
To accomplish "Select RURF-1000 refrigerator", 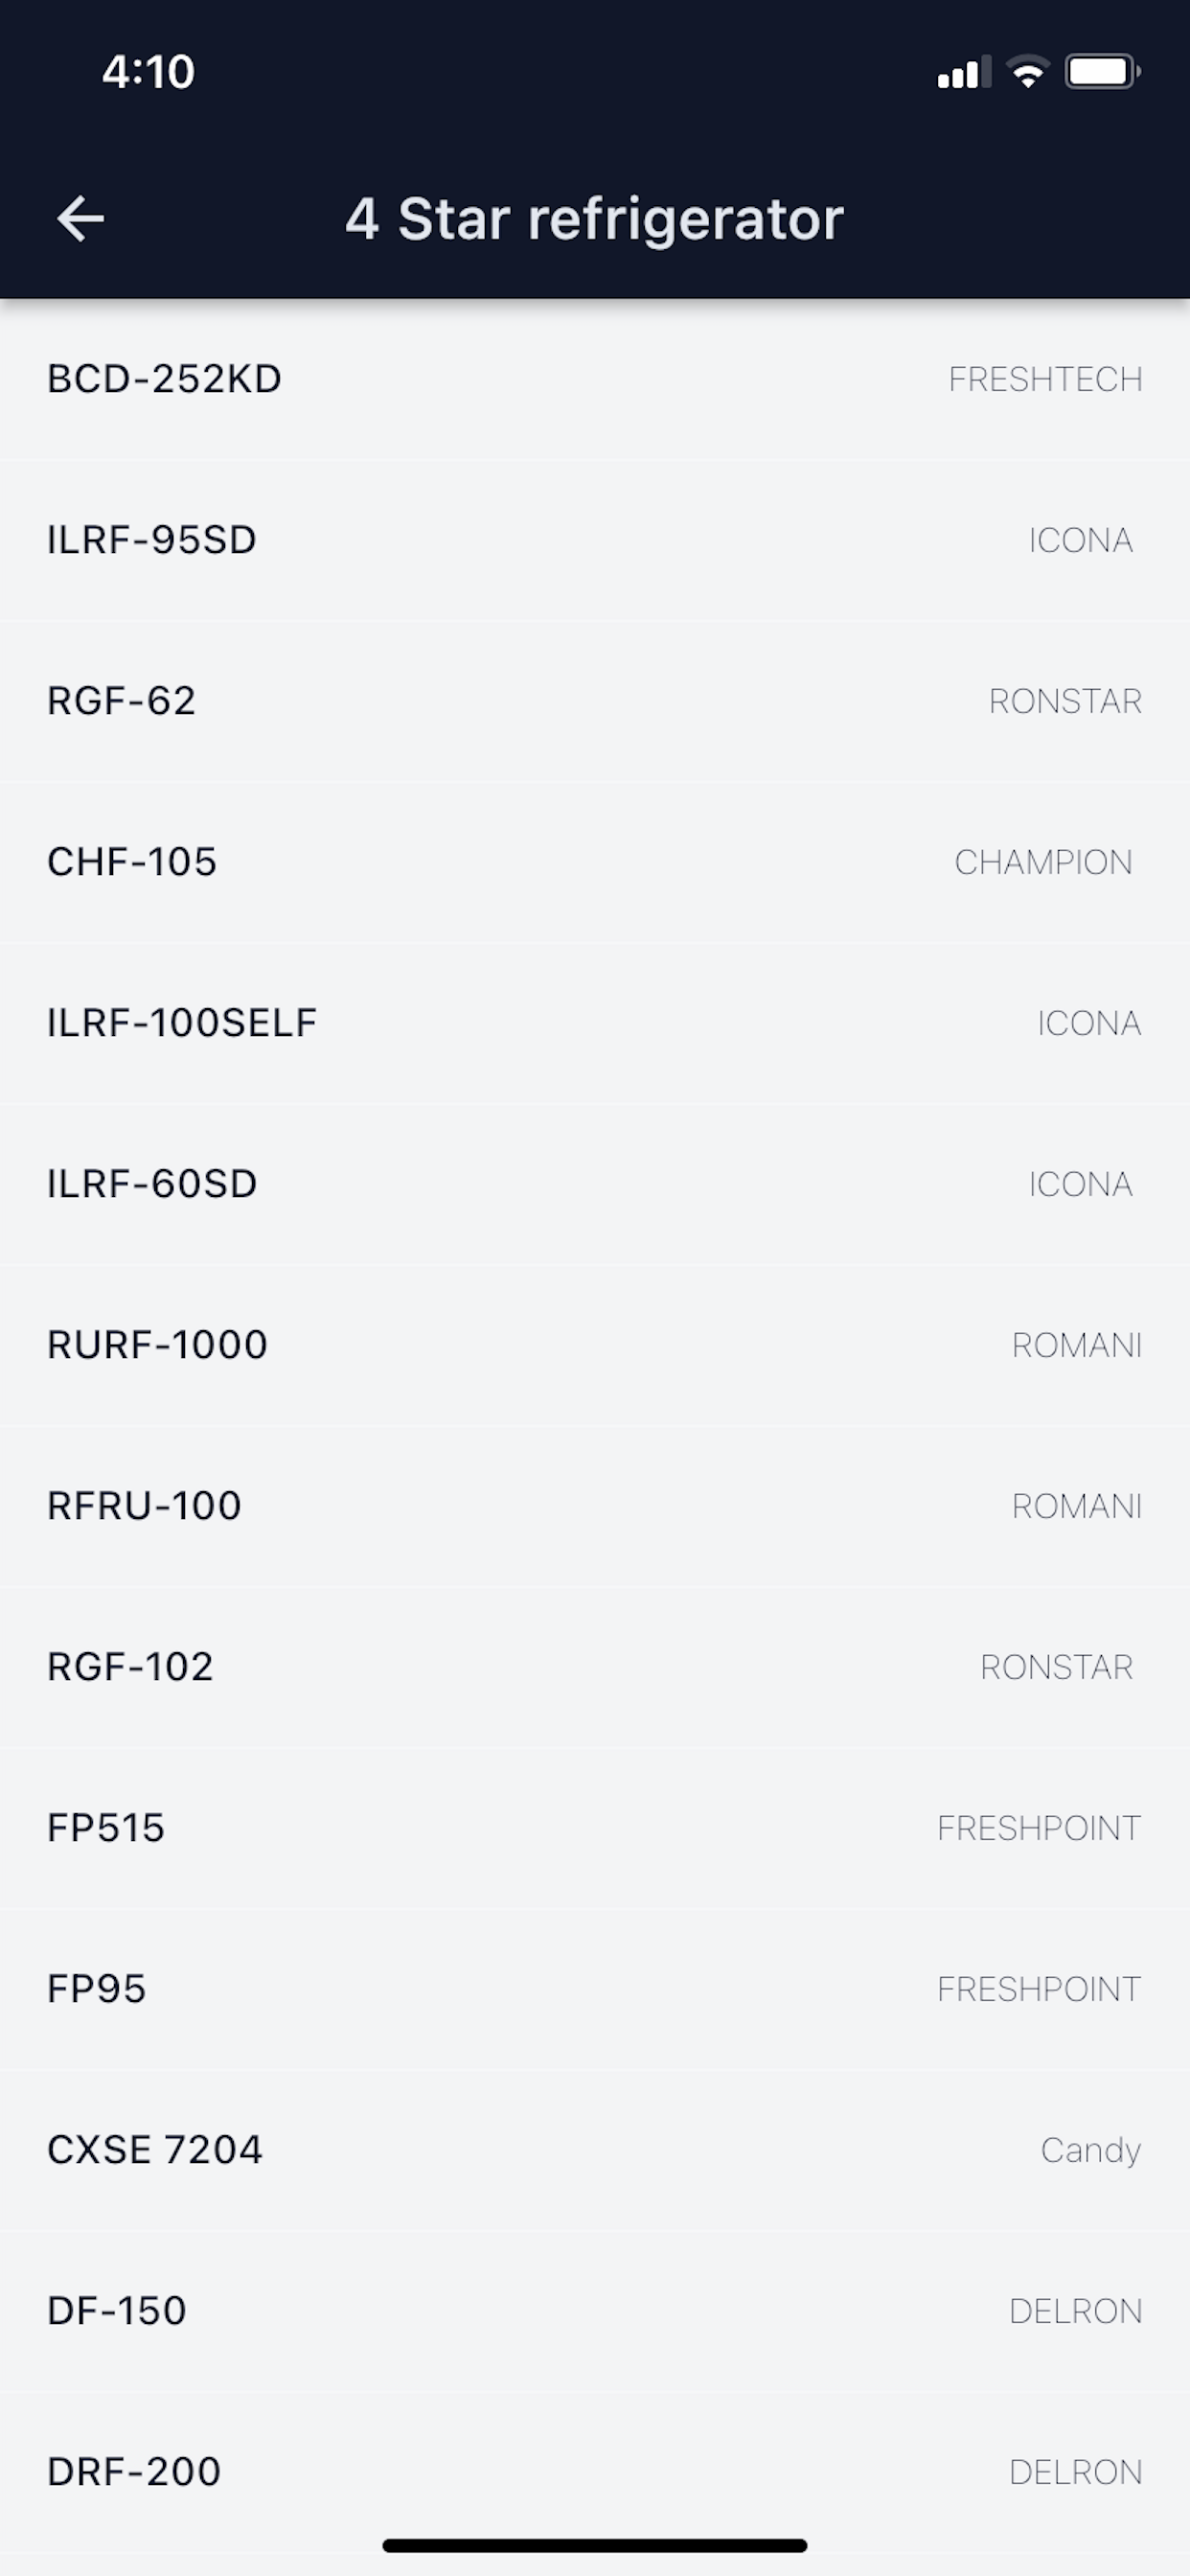I will coord(595,1346).
